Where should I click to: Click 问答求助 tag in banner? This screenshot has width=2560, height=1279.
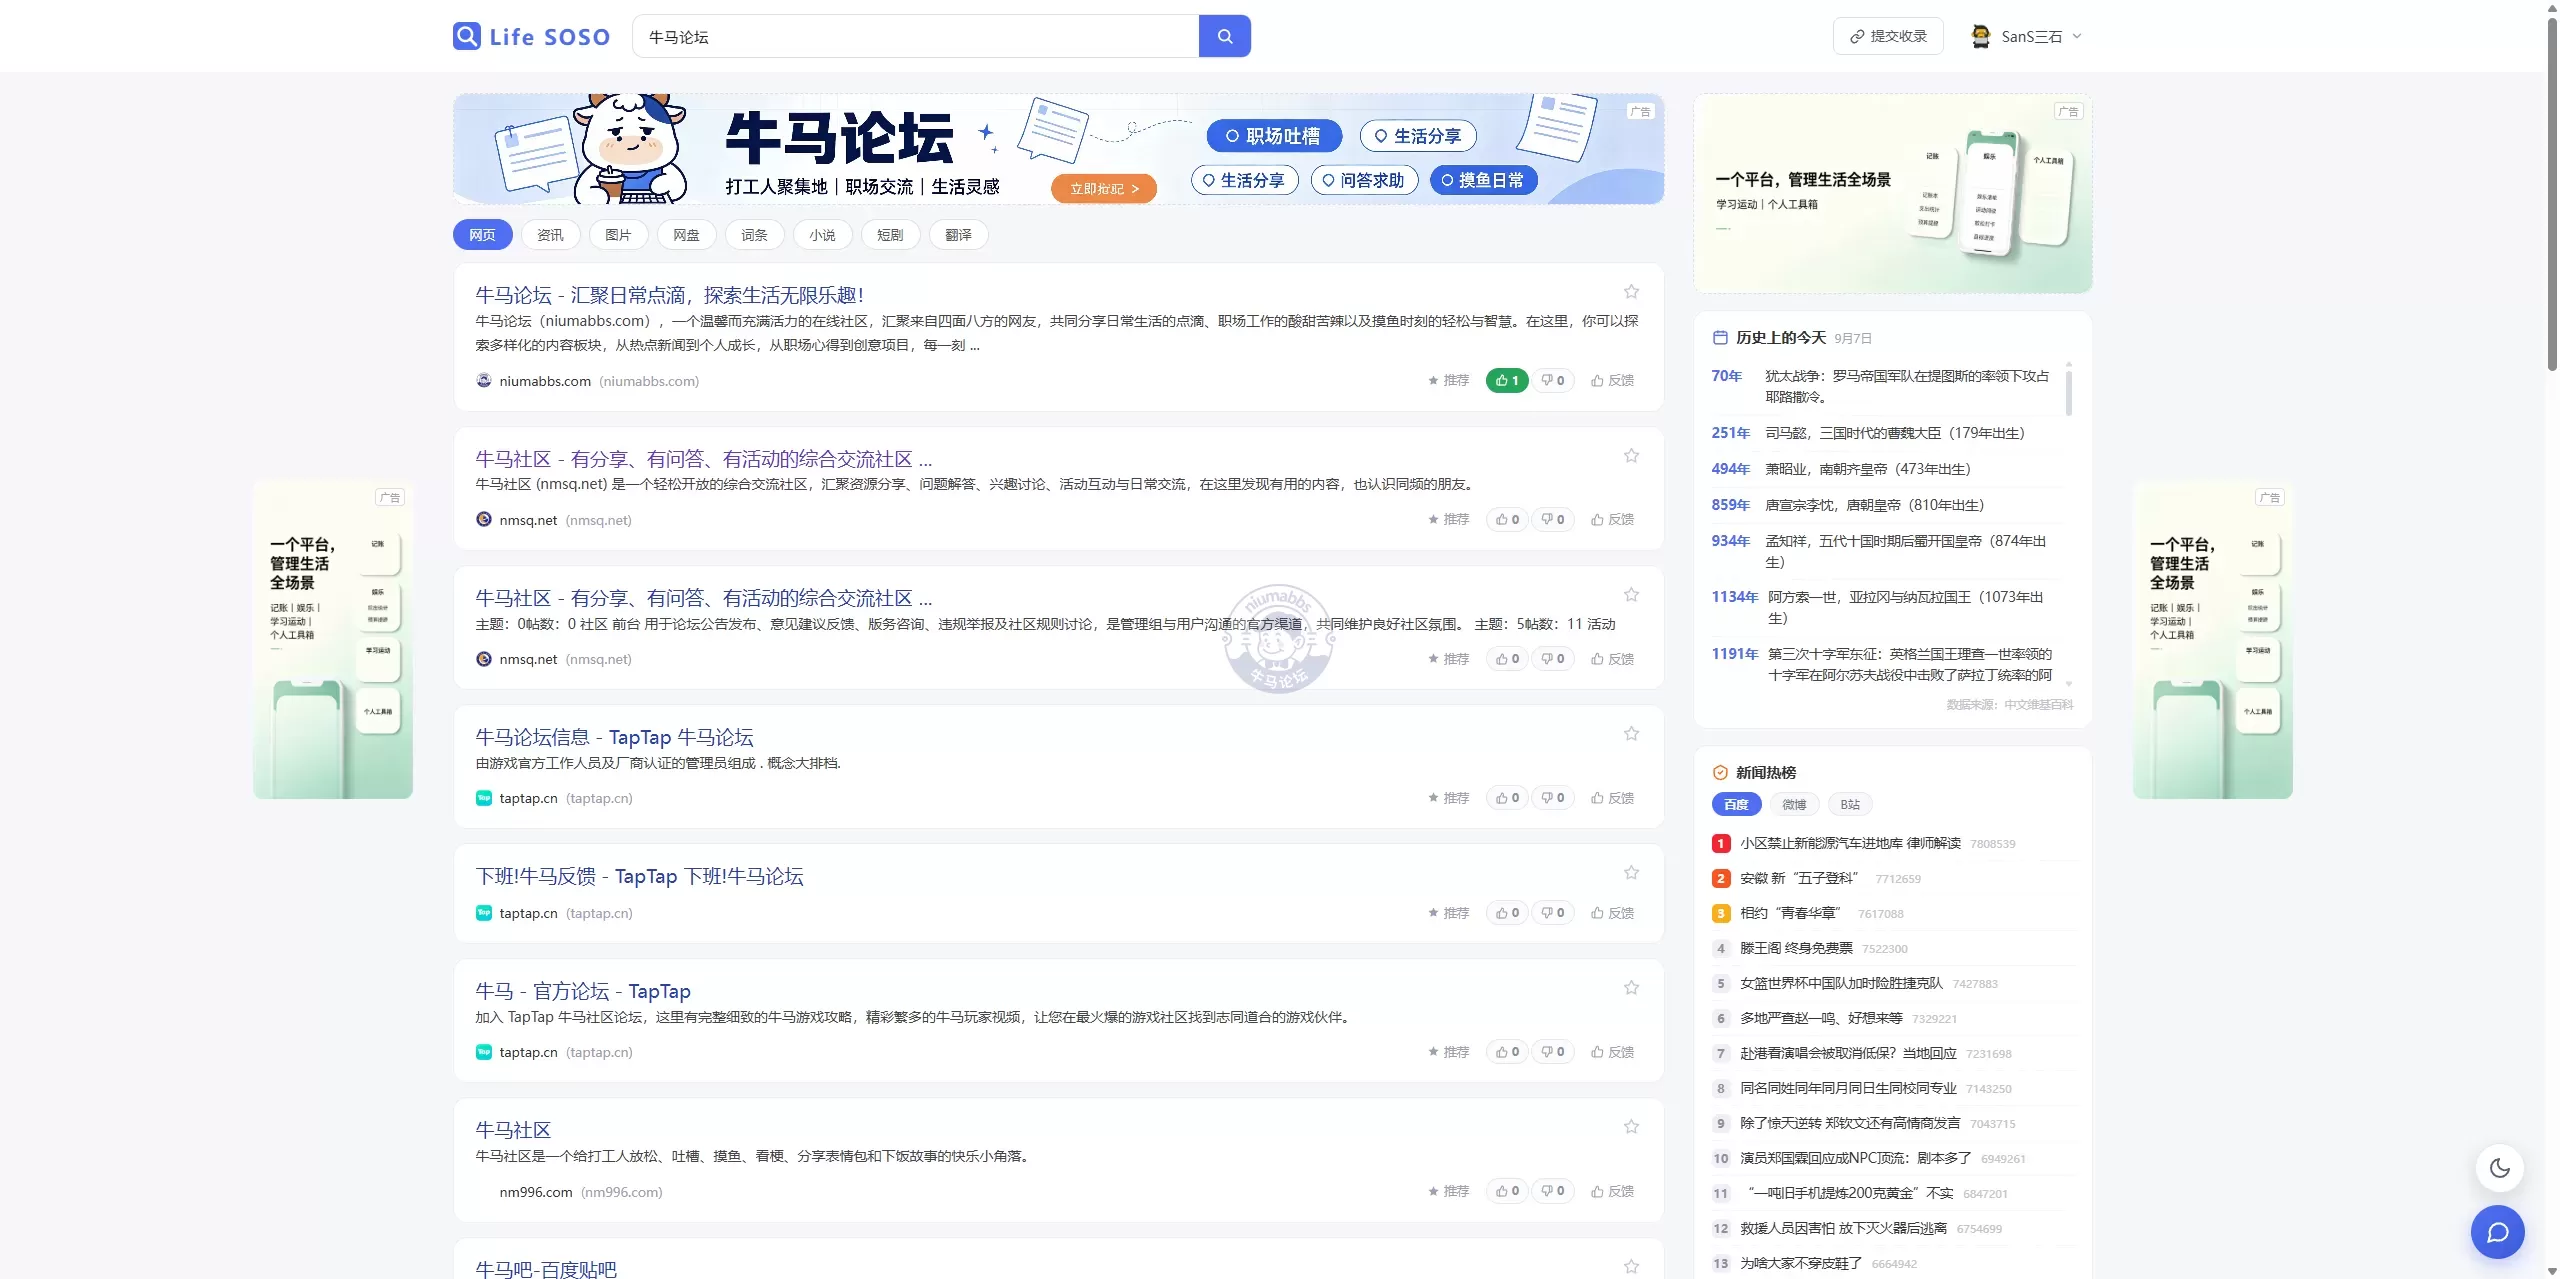tap(1364, 180)
